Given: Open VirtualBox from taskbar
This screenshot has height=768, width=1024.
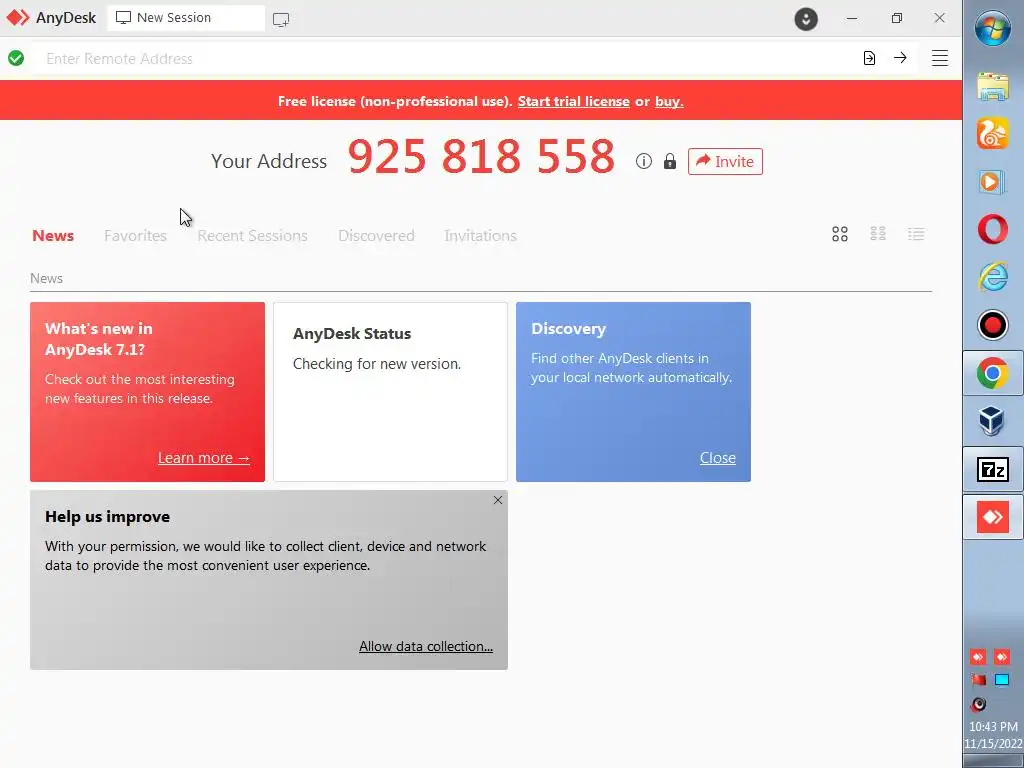Looking at the screenshot, I should click(x=993, y=421).
